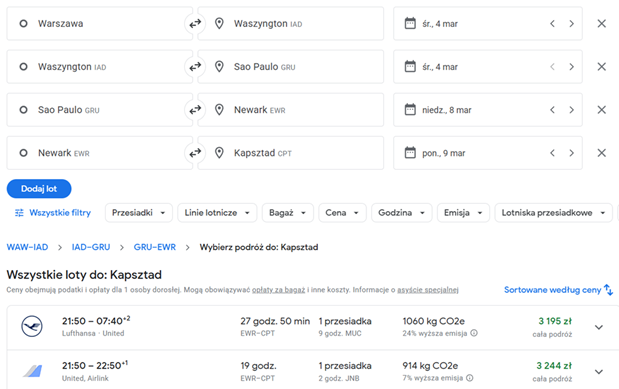619x389 pixels.
Task: Show emission info for 7% wyższa emisja
Action: [469, 378]
